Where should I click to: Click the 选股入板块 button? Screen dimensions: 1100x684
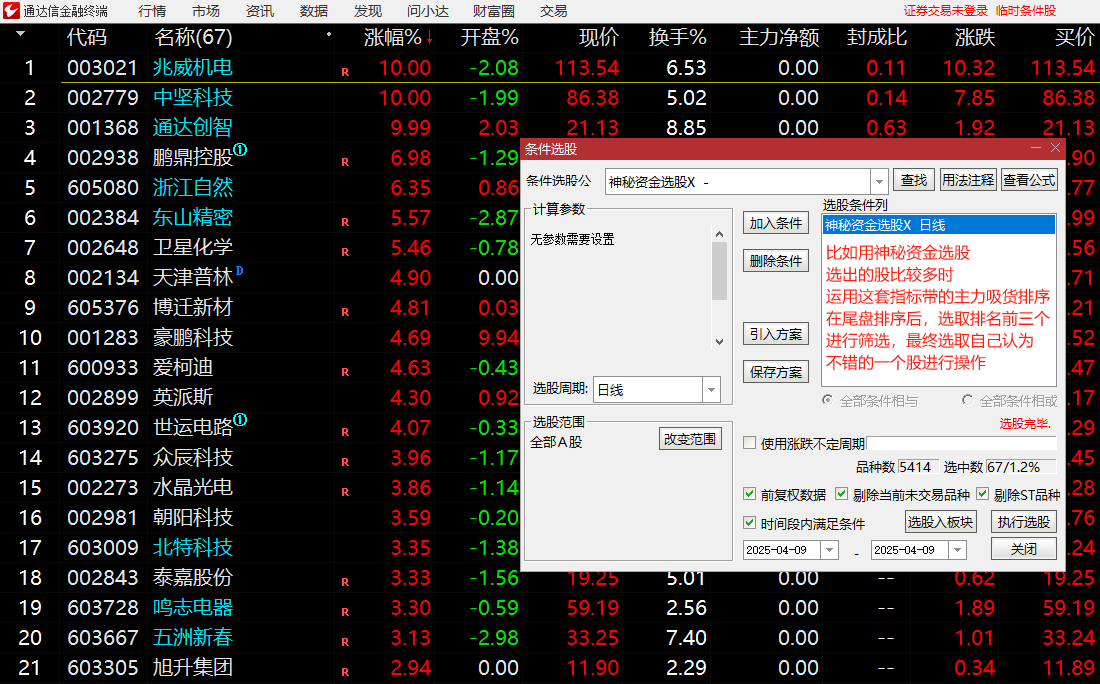940,522
